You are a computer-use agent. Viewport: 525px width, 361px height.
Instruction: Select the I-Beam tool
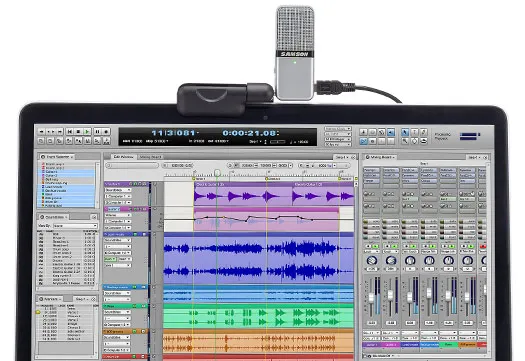415,132
